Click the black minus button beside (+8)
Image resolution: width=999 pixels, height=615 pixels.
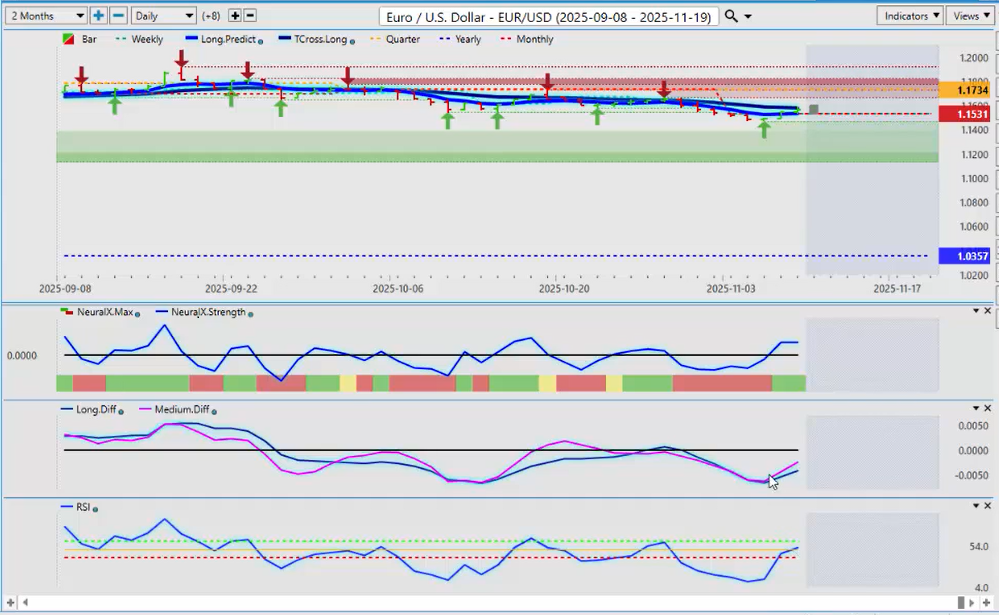250,16
